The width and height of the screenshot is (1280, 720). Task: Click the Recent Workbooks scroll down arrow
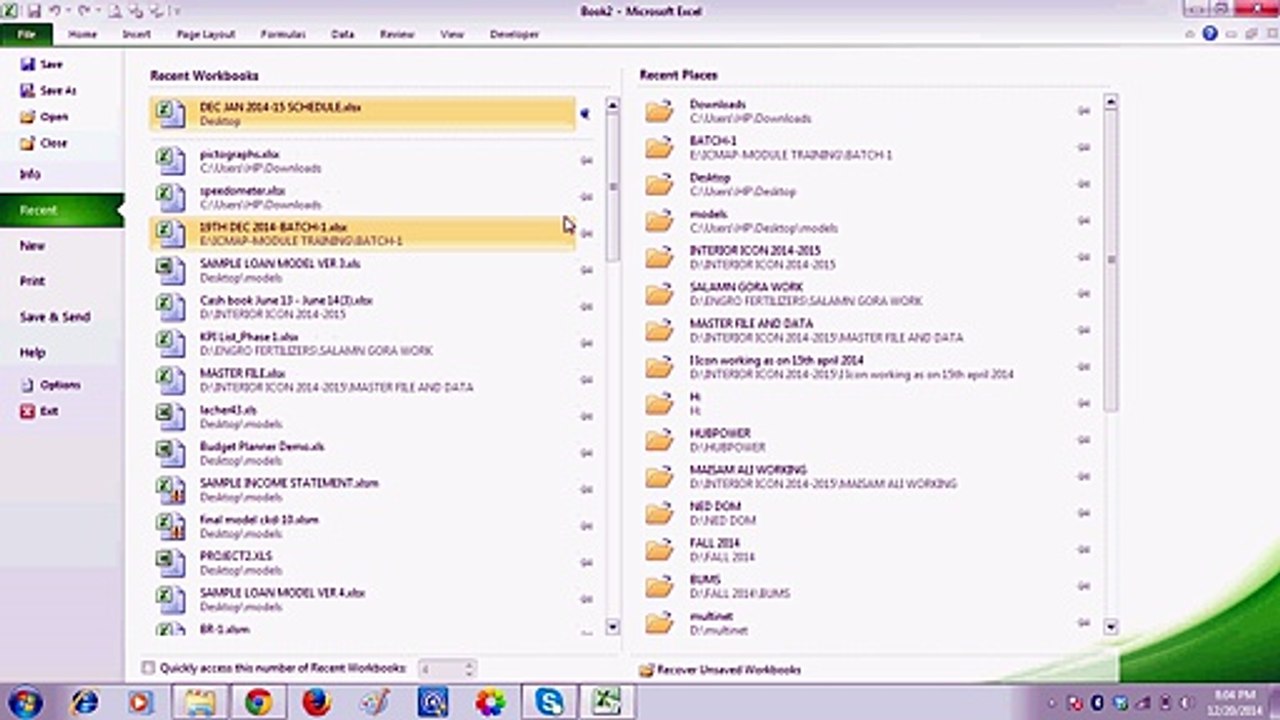[613, 627]
